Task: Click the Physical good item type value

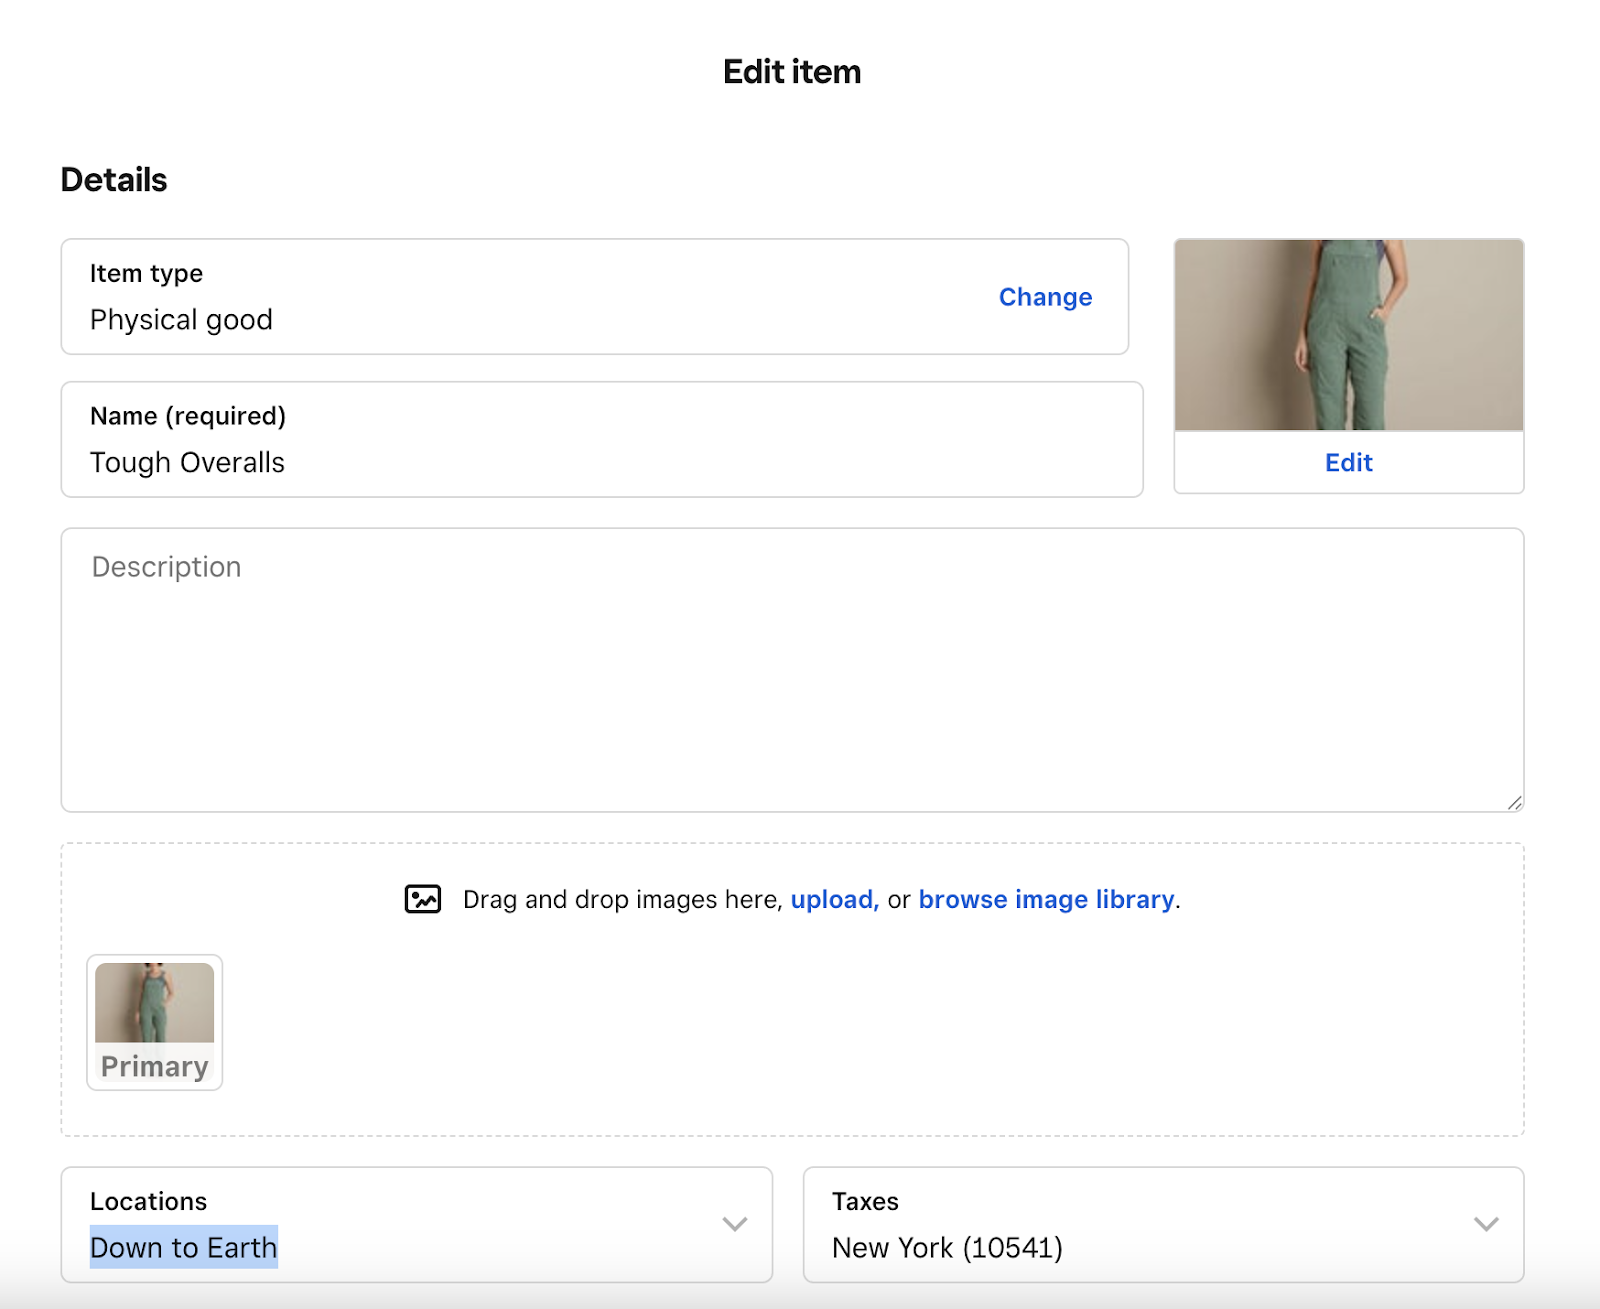Action: (x=181, y=320)
